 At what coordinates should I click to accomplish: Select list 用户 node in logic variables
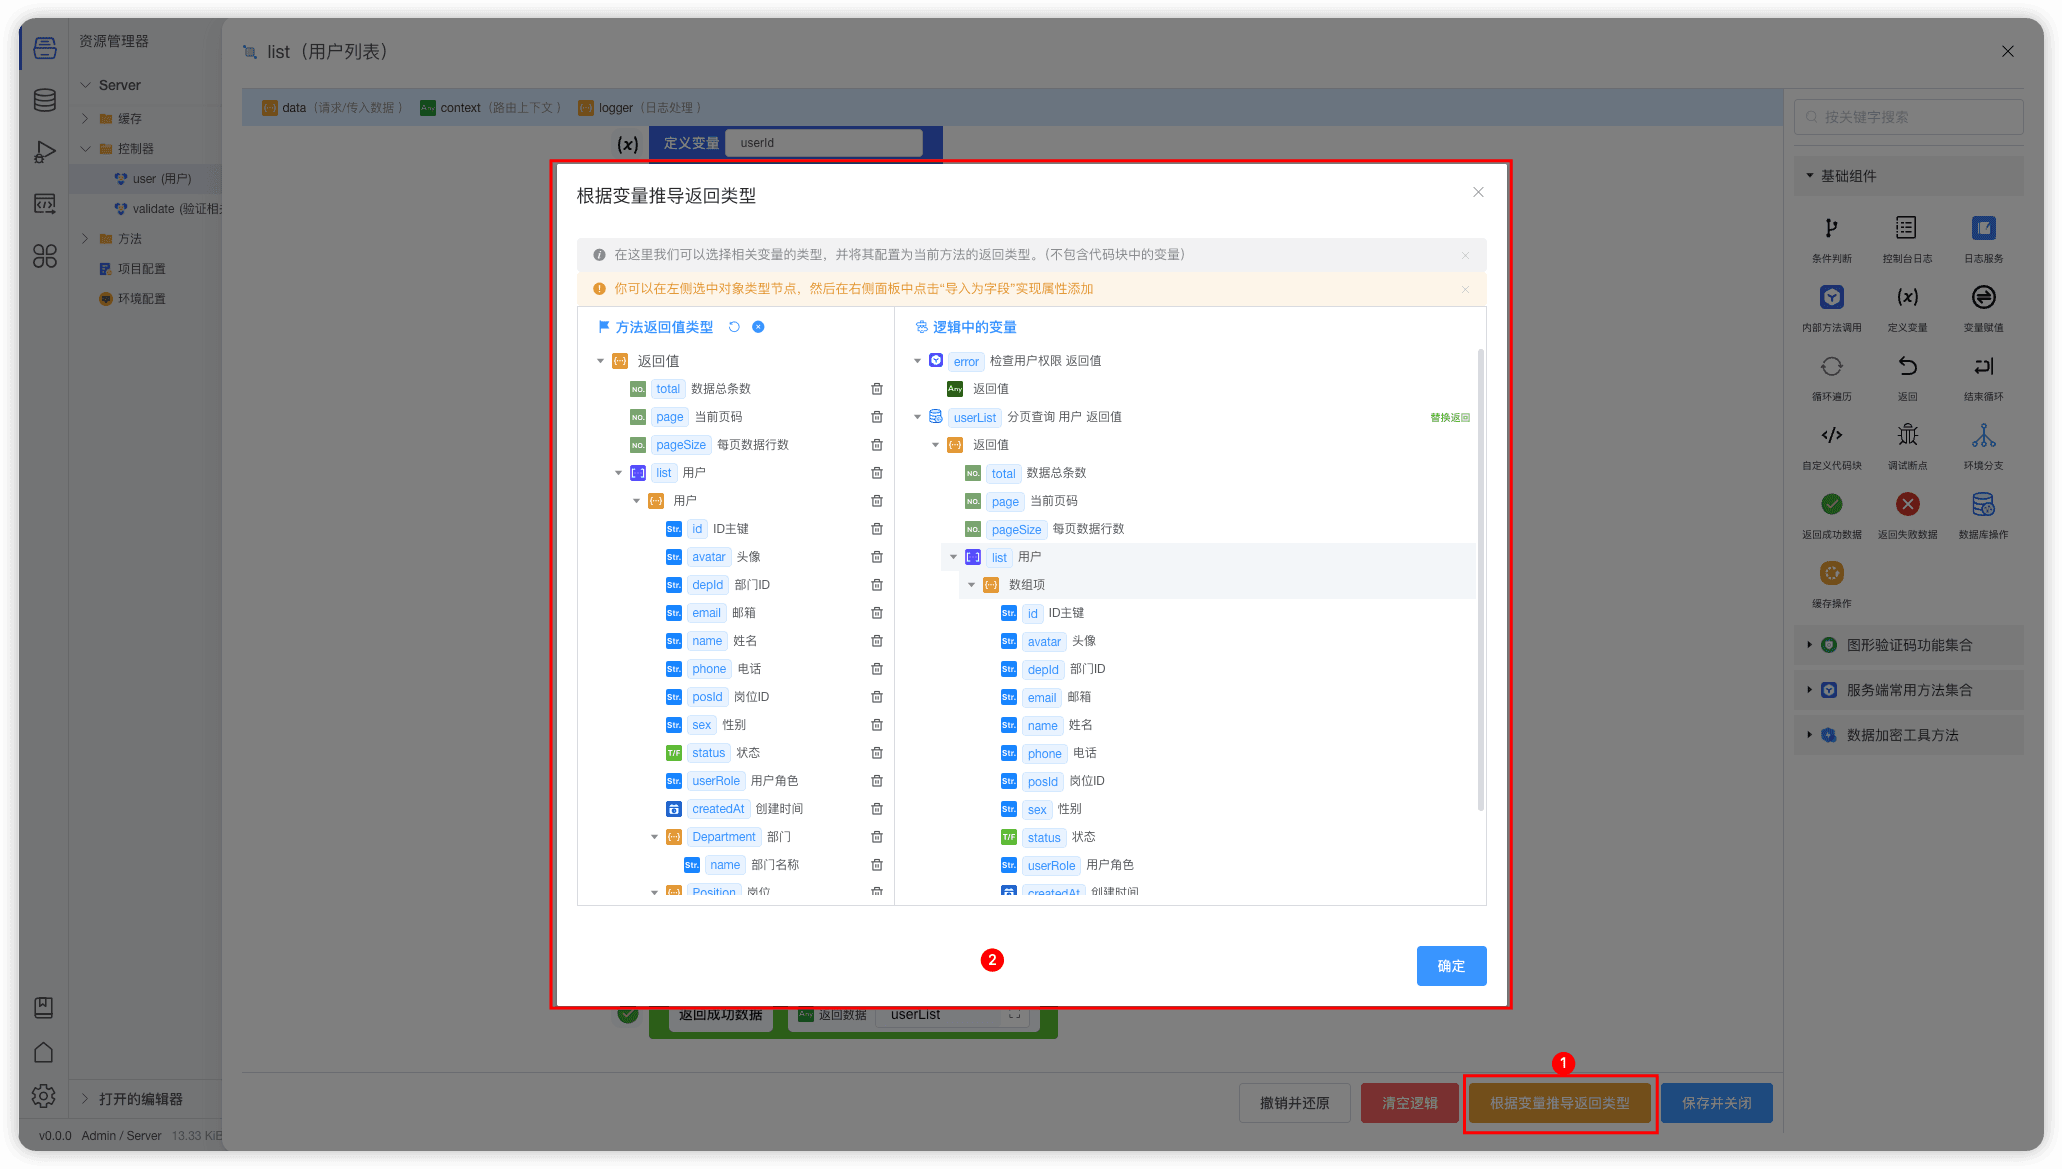click(x=1208, y=557)
